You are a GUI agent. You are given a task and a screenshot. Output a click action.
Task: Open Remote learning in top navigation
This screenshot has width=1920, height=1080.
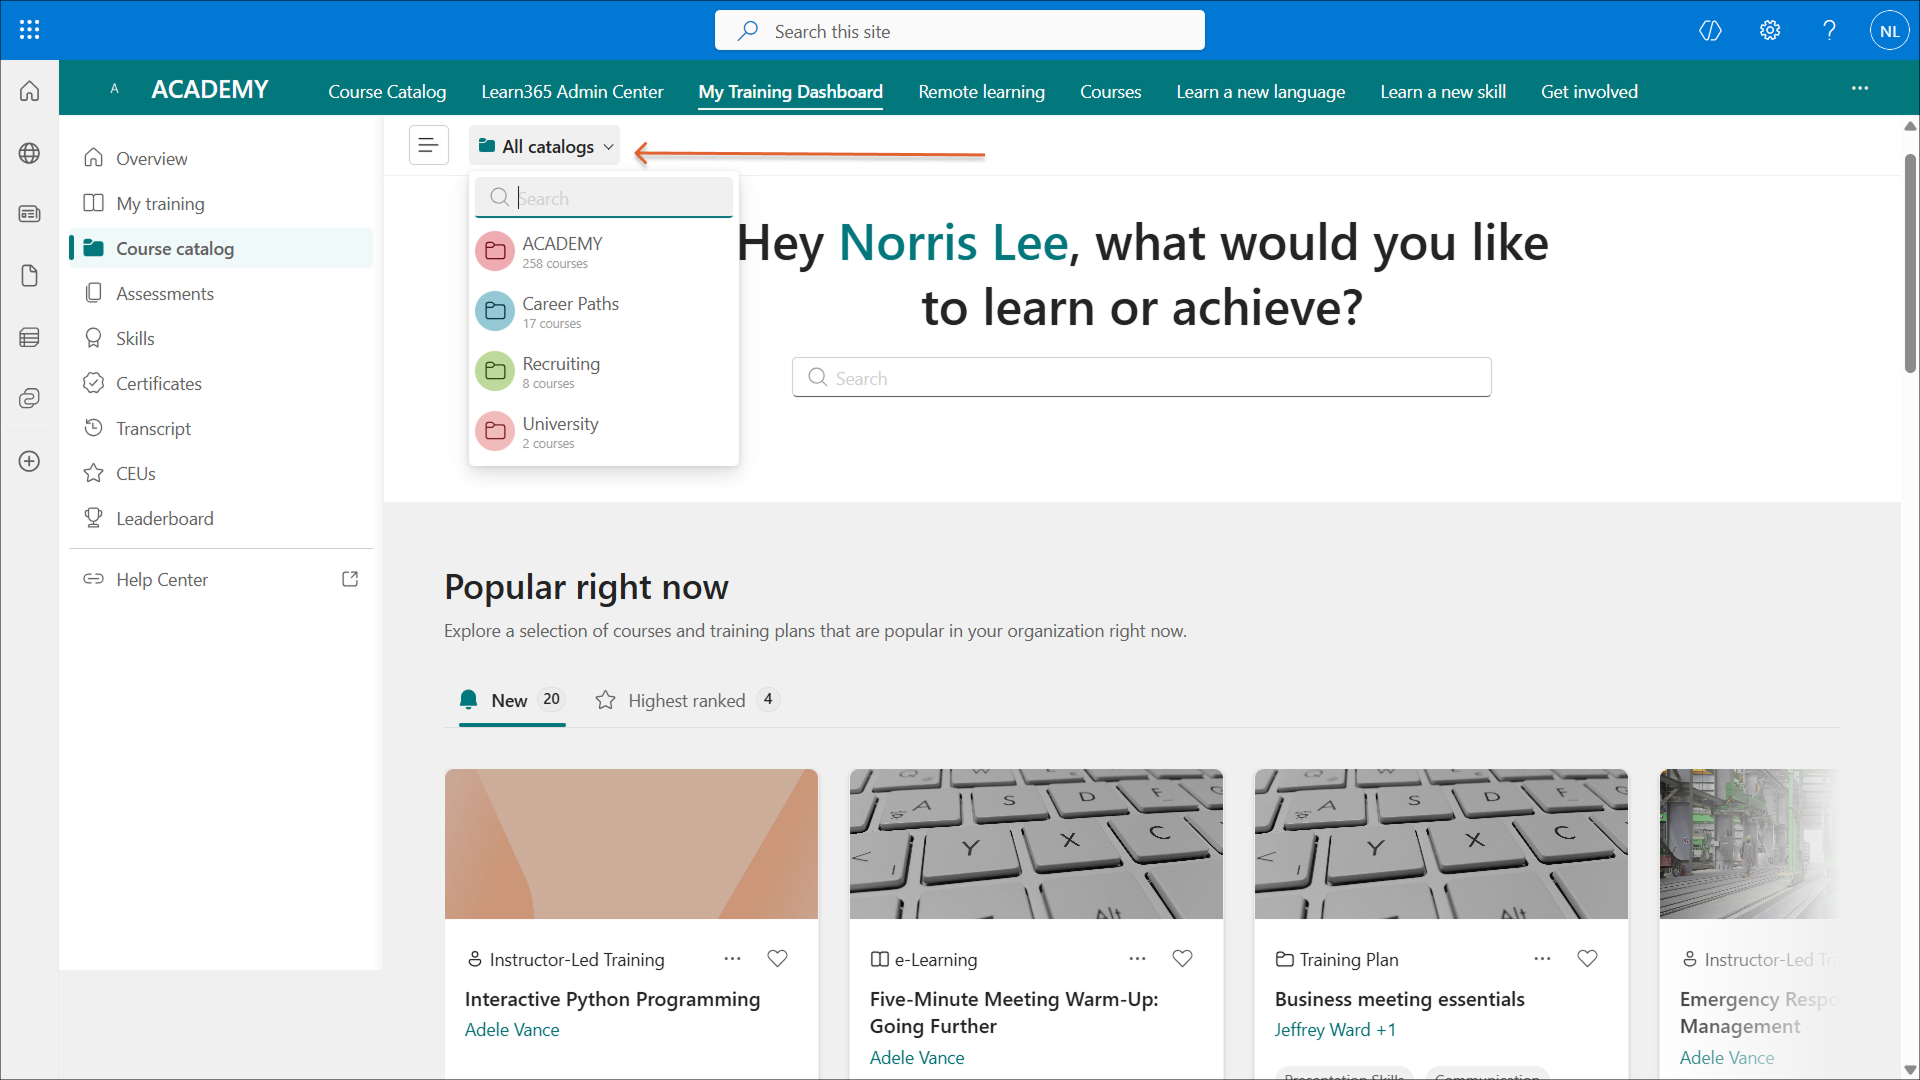click(981, 91)
